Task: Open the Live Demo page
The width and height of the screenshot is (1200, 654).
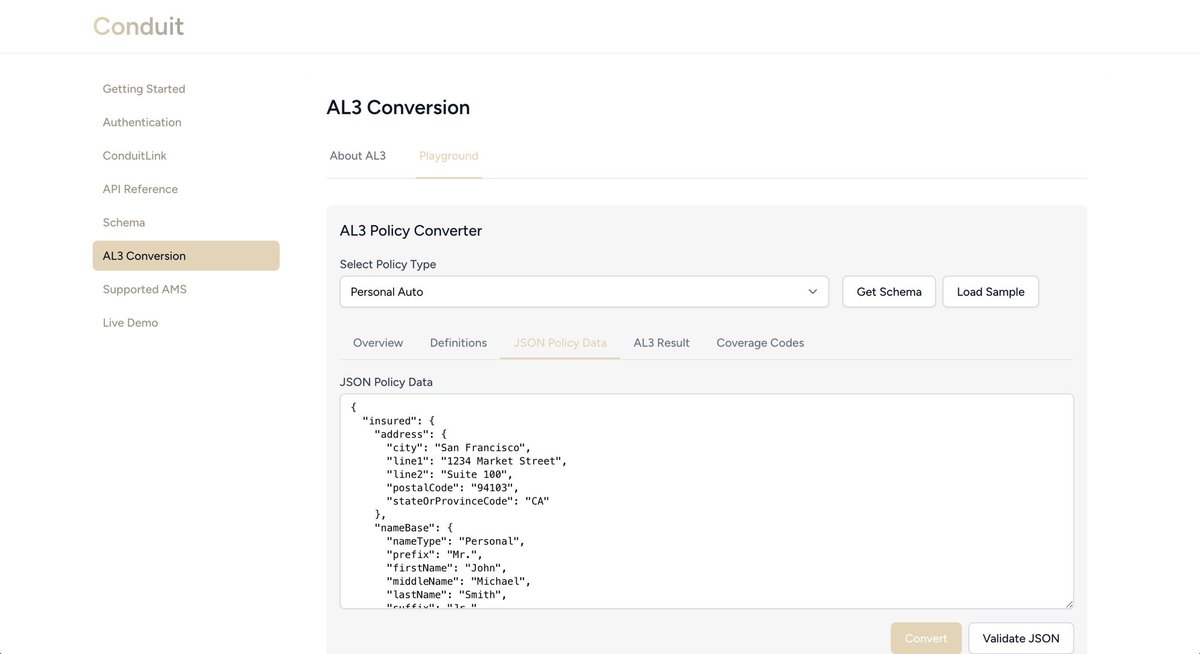Action: click(131, 320)
